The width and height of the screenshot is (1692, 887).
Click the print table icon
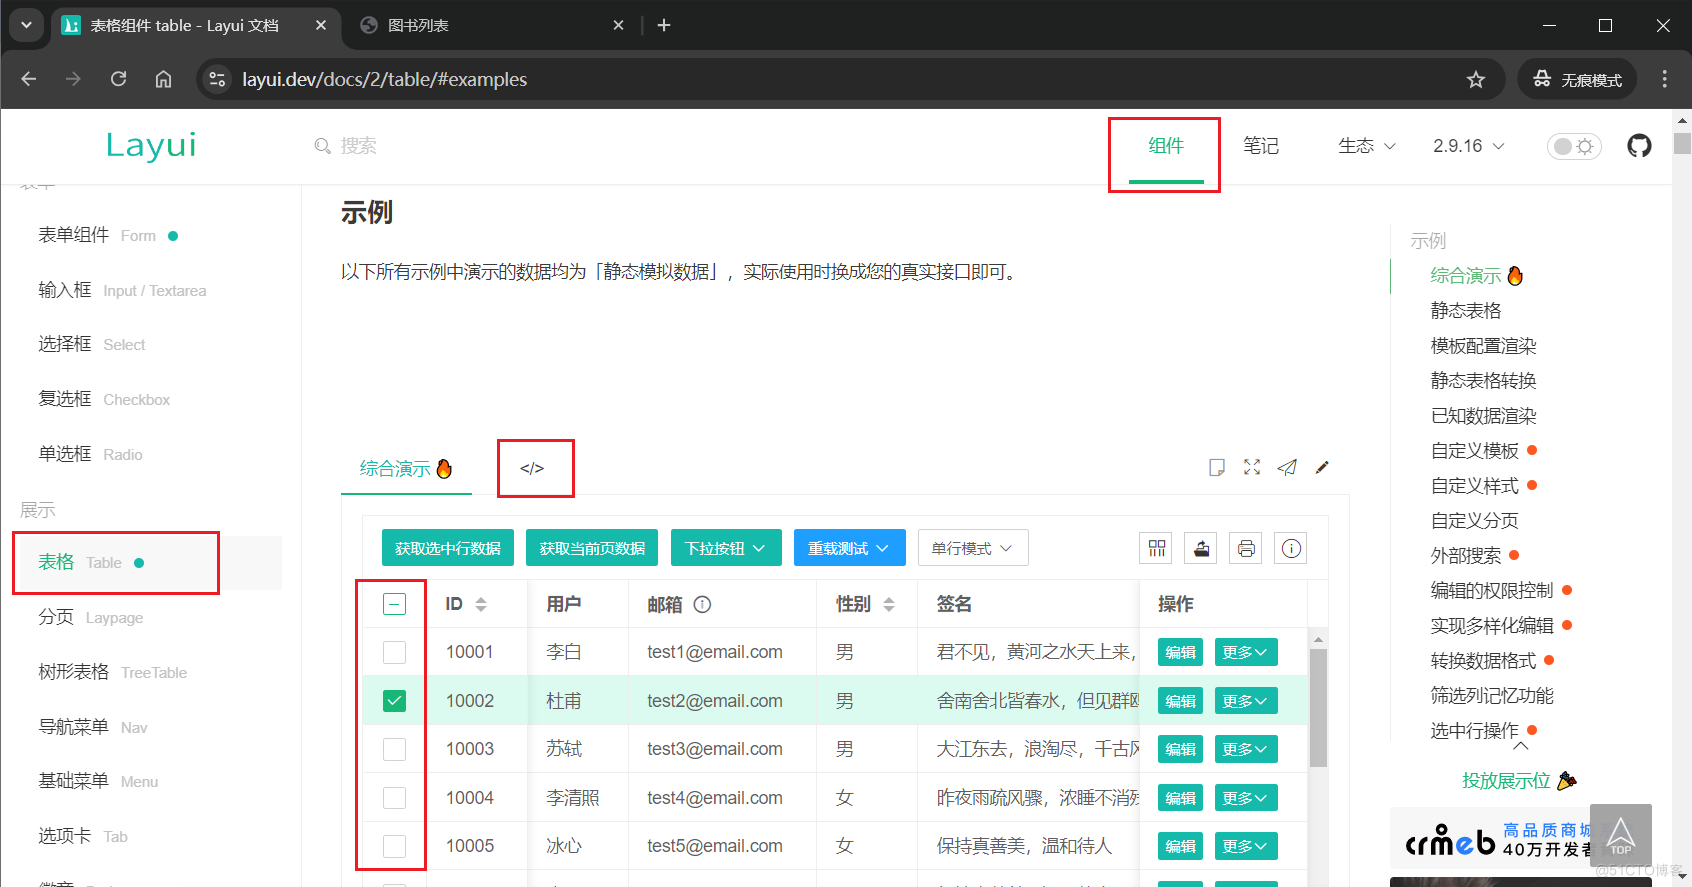1246,548
